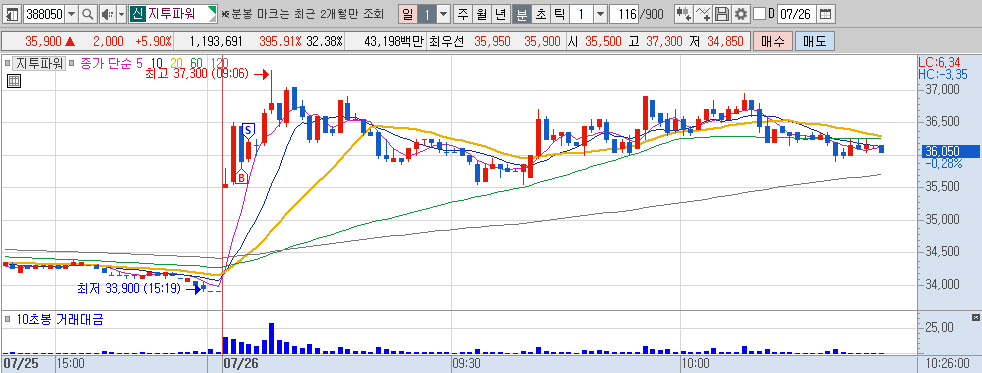Click the moving average 60 legend label
The height and width of the screenshot is (373, 982).
pyautogui.click(x=196, y=63)
